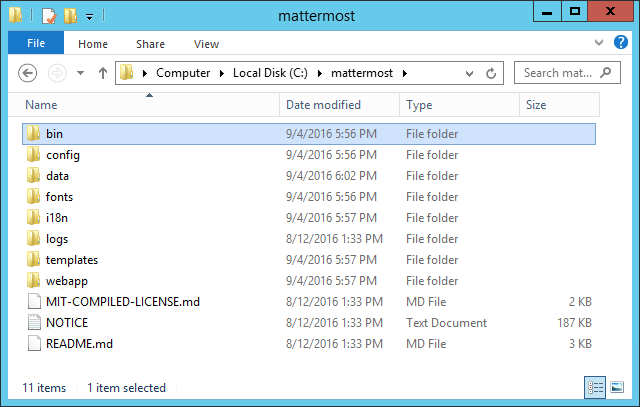Select the data folder icon
Screen dimensions: 640x407
pos(33,176)
